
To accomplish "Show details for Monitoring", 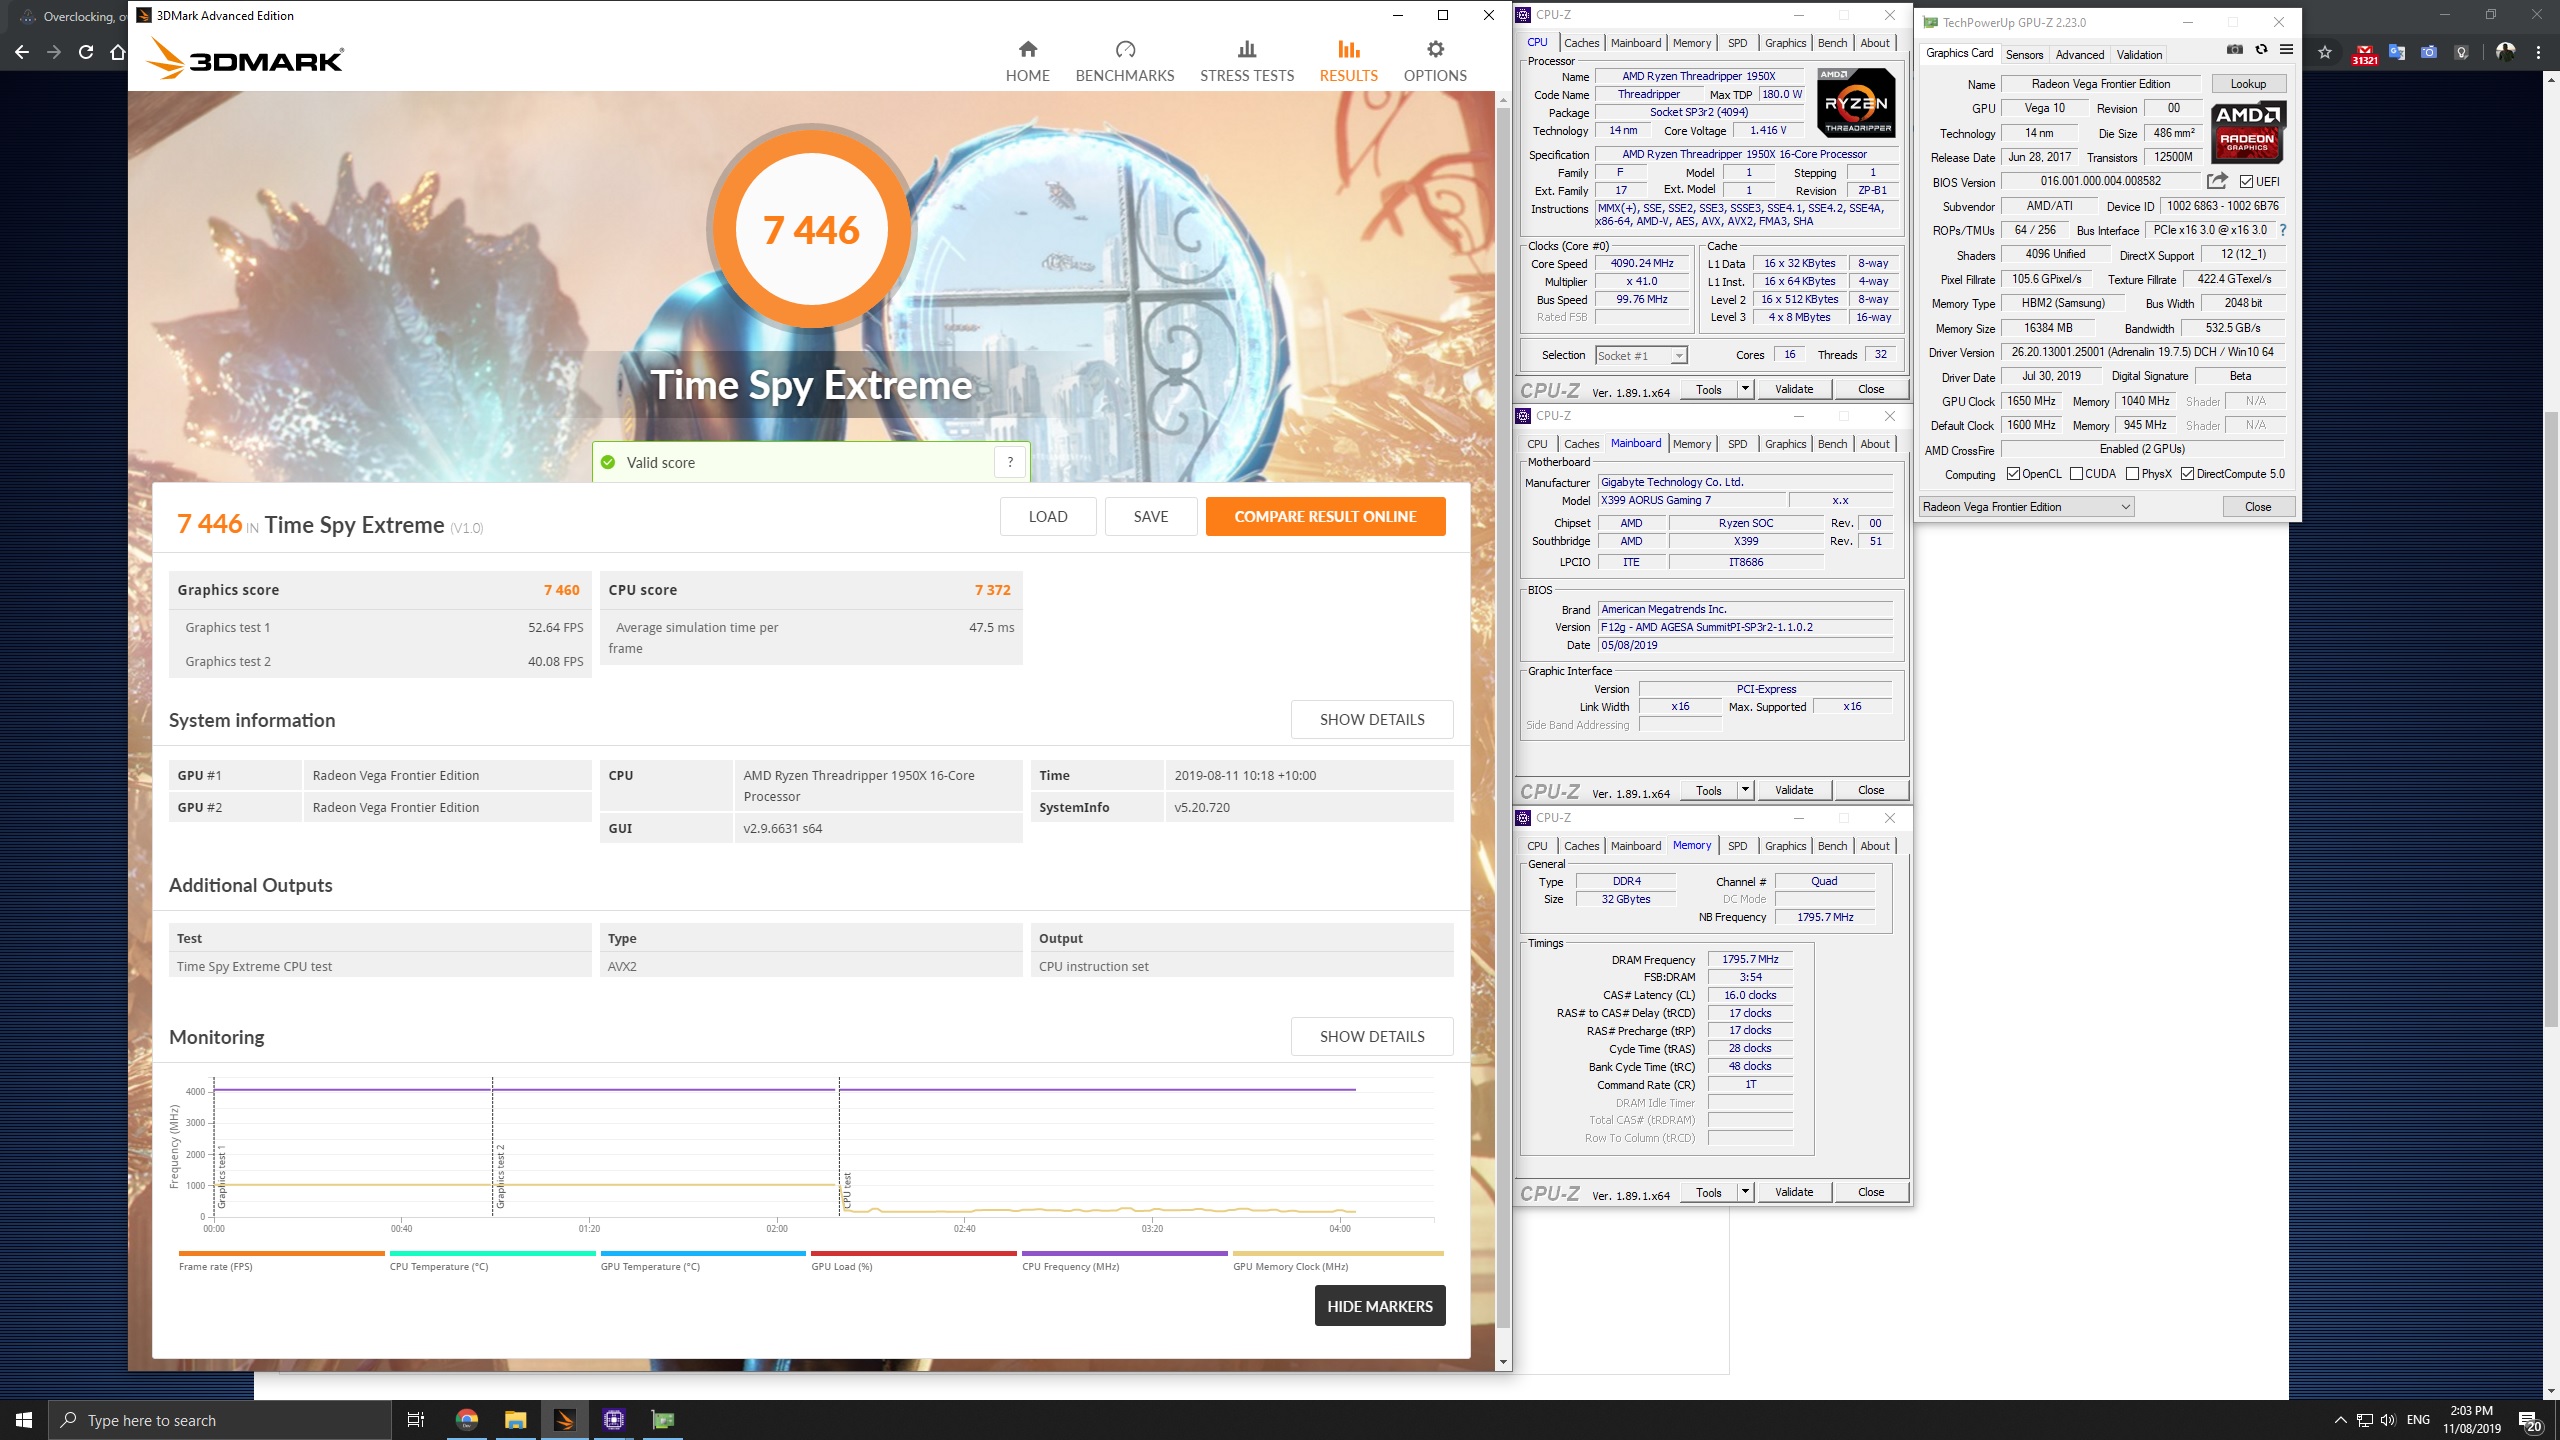I will [x=1371, y=1036].
